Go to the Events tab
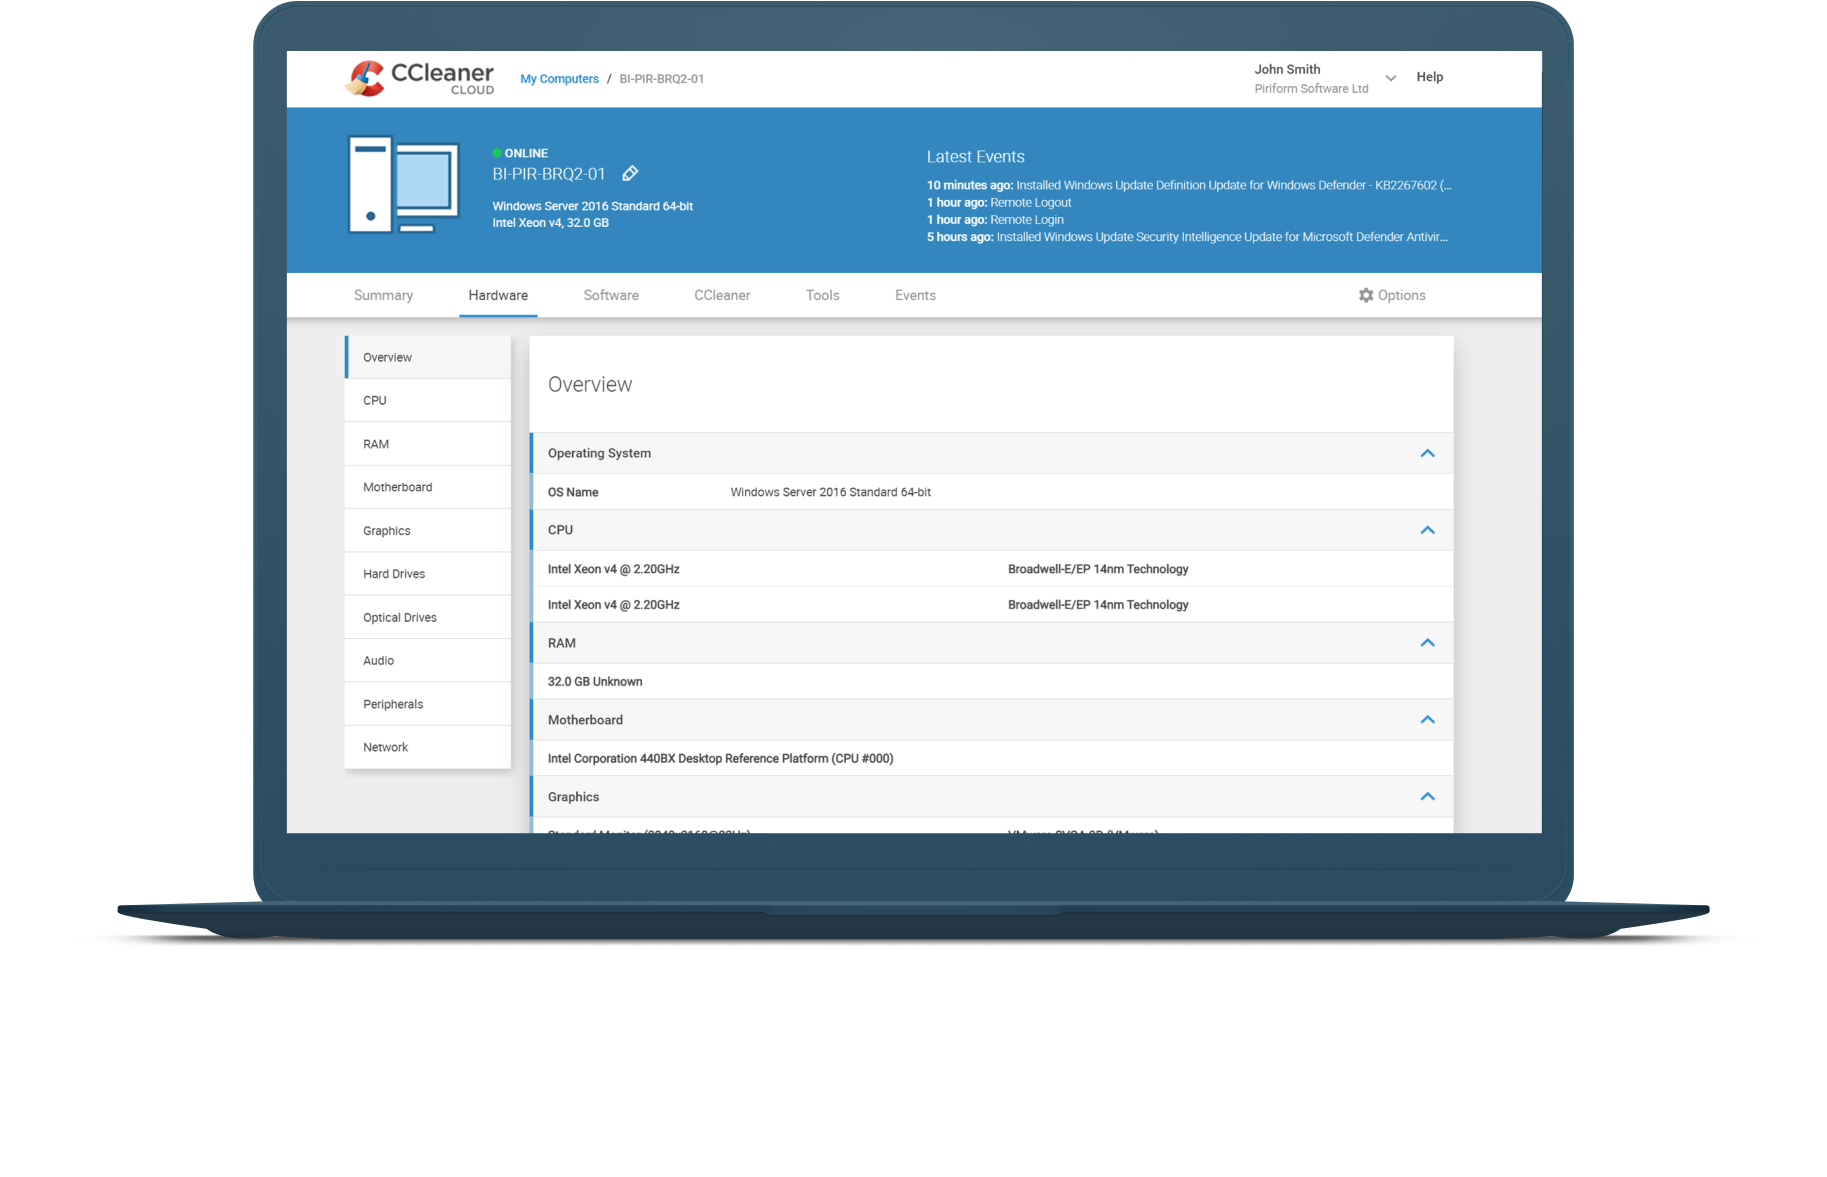Image resolution: width=1827 pixels, height=1177 pixels. [x=915, y=295]
